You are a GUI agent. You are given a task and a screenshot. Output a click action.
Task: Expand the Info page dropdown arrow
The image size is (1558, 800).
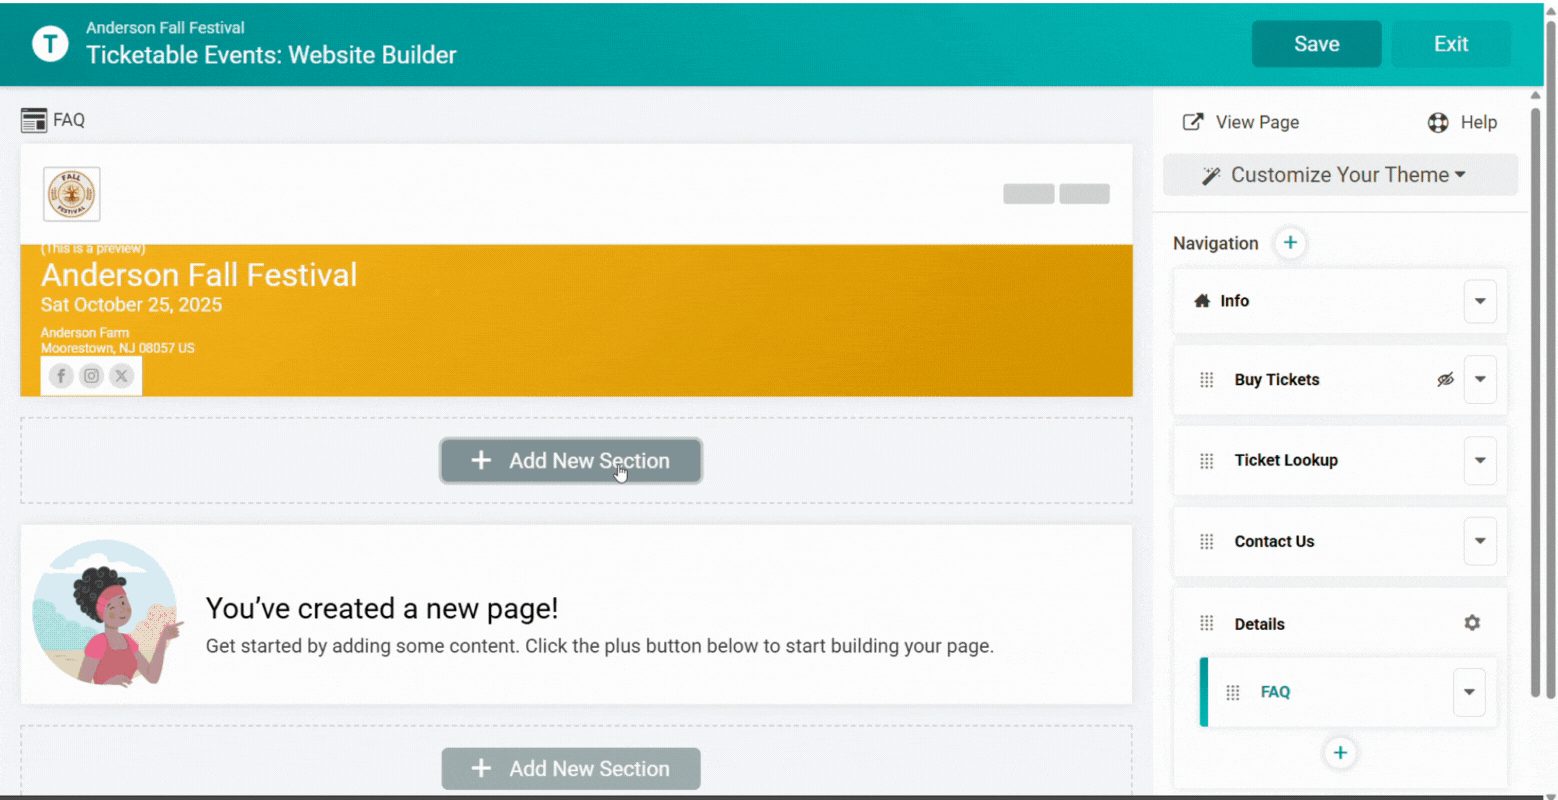(x=1480, y=301)
